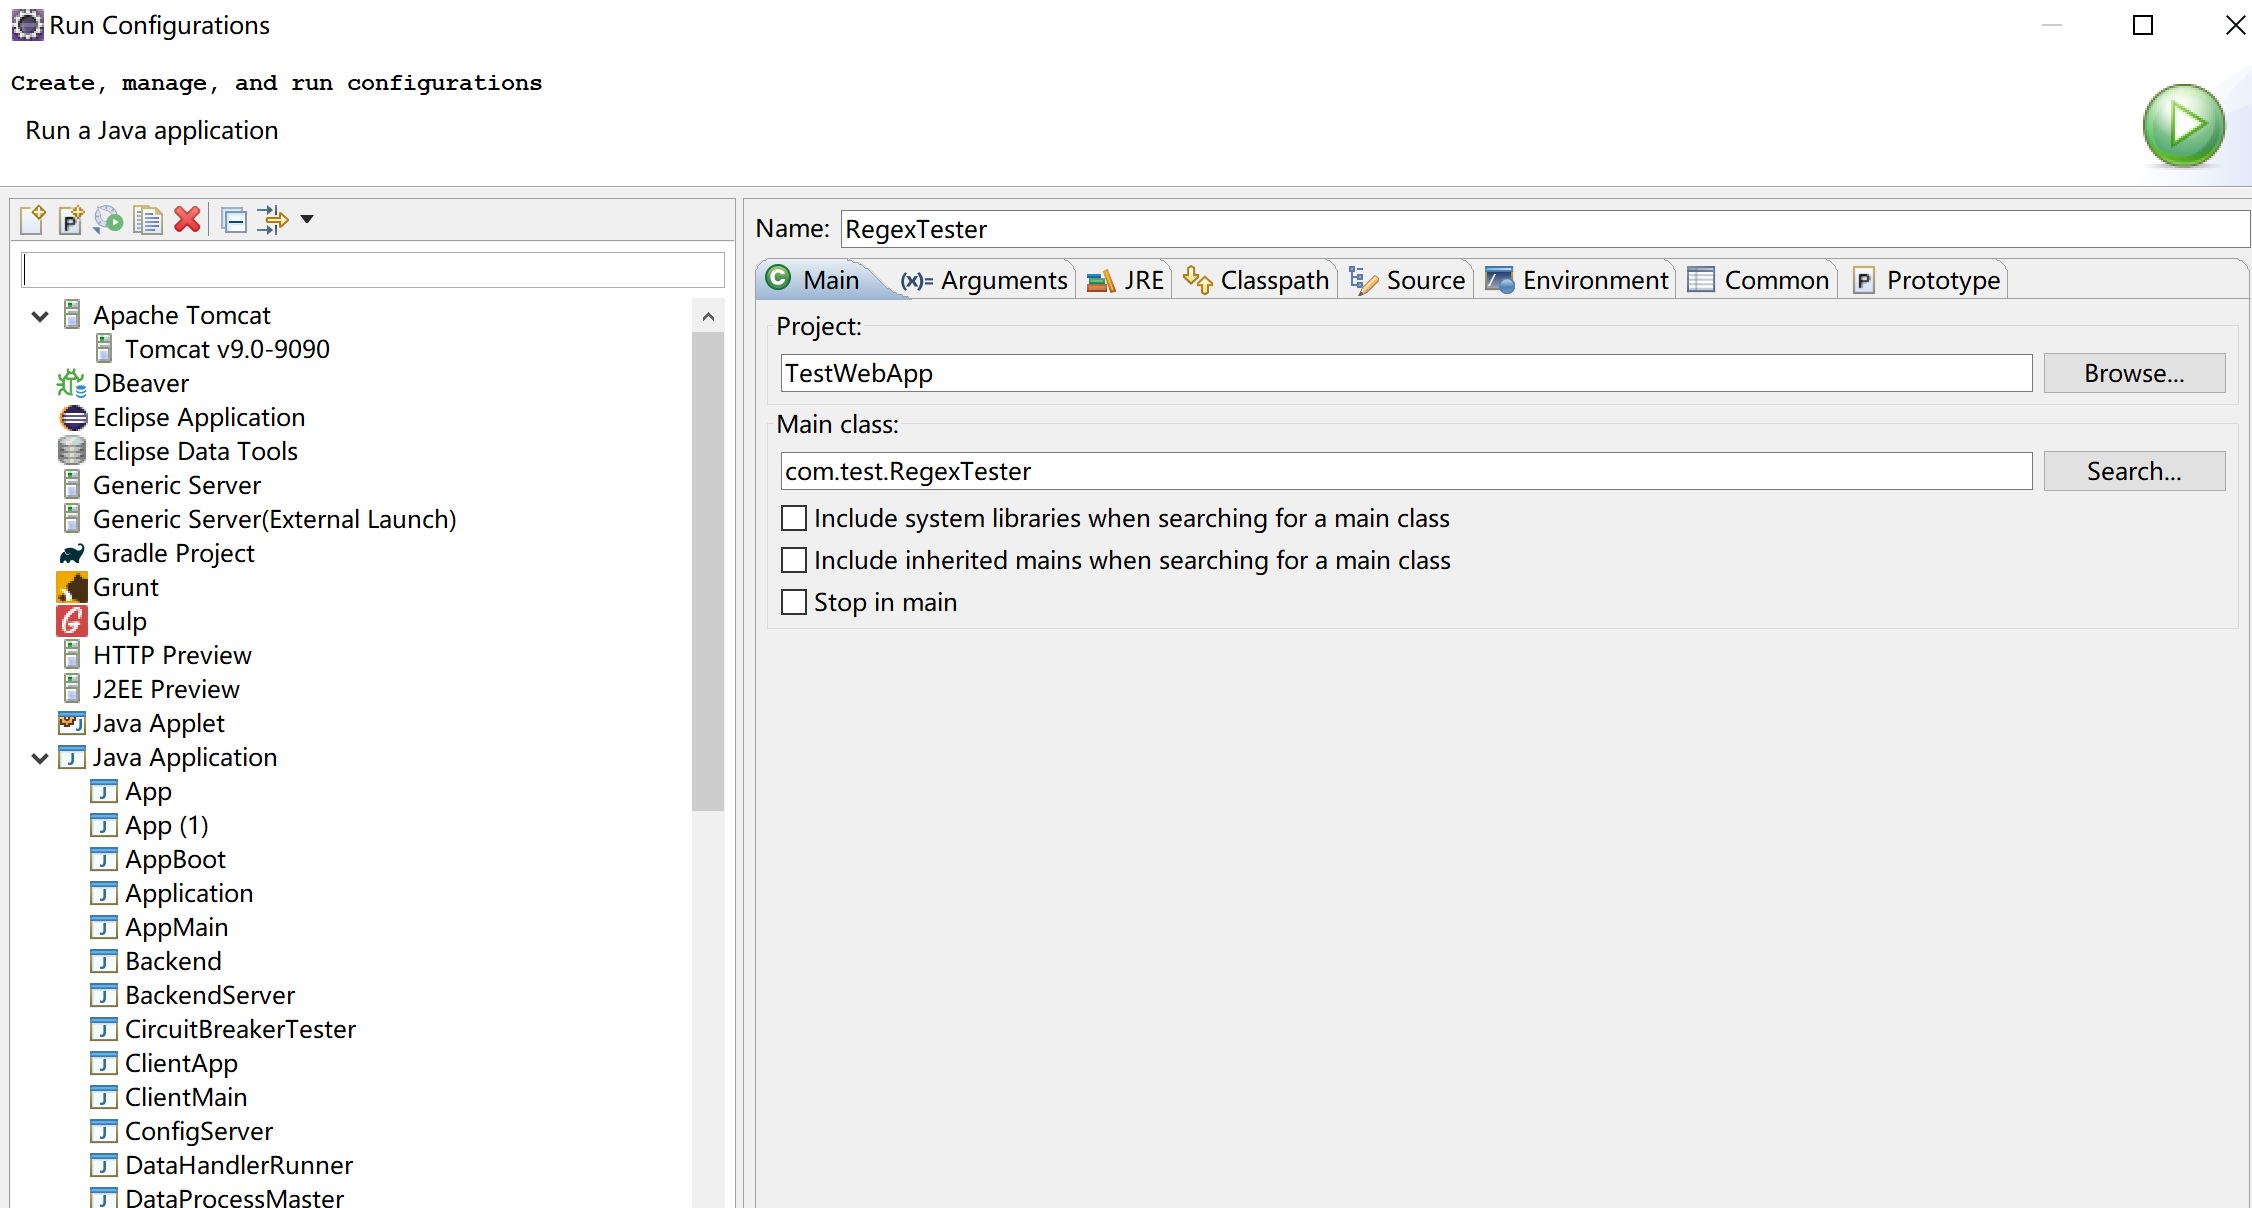Delete selected configuration with red X
The width and height of the screenshot is (2252, 1208).
(187, 220)
